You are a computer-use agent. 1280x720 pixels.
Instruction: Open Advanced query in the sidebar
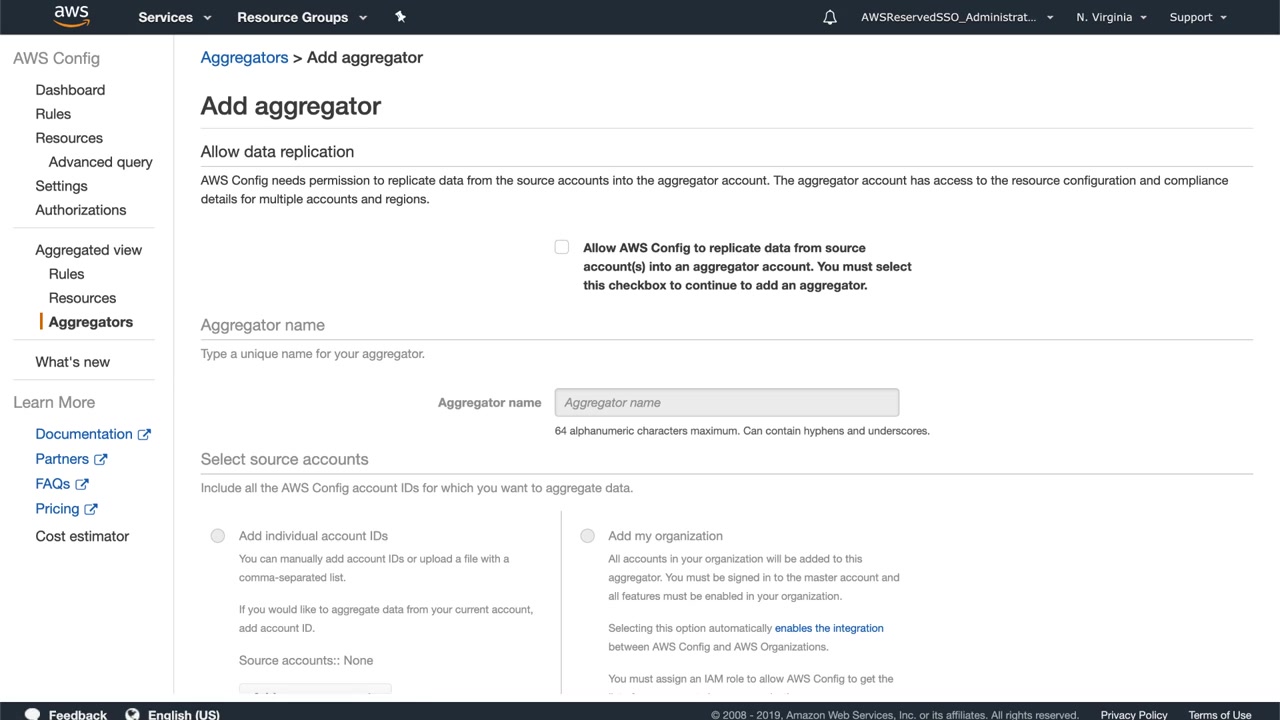click(x=101, y=162)
